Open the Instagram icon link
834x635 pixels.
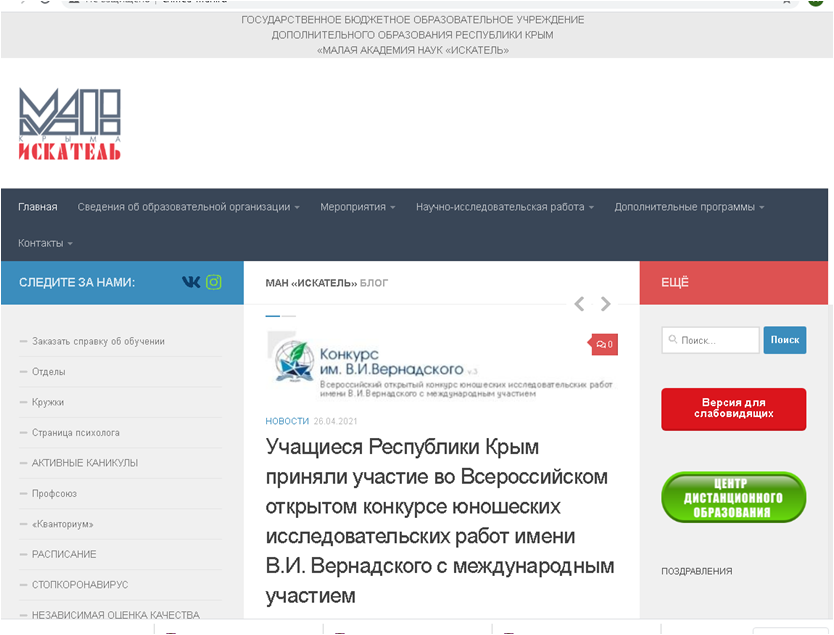pos(214,282)
